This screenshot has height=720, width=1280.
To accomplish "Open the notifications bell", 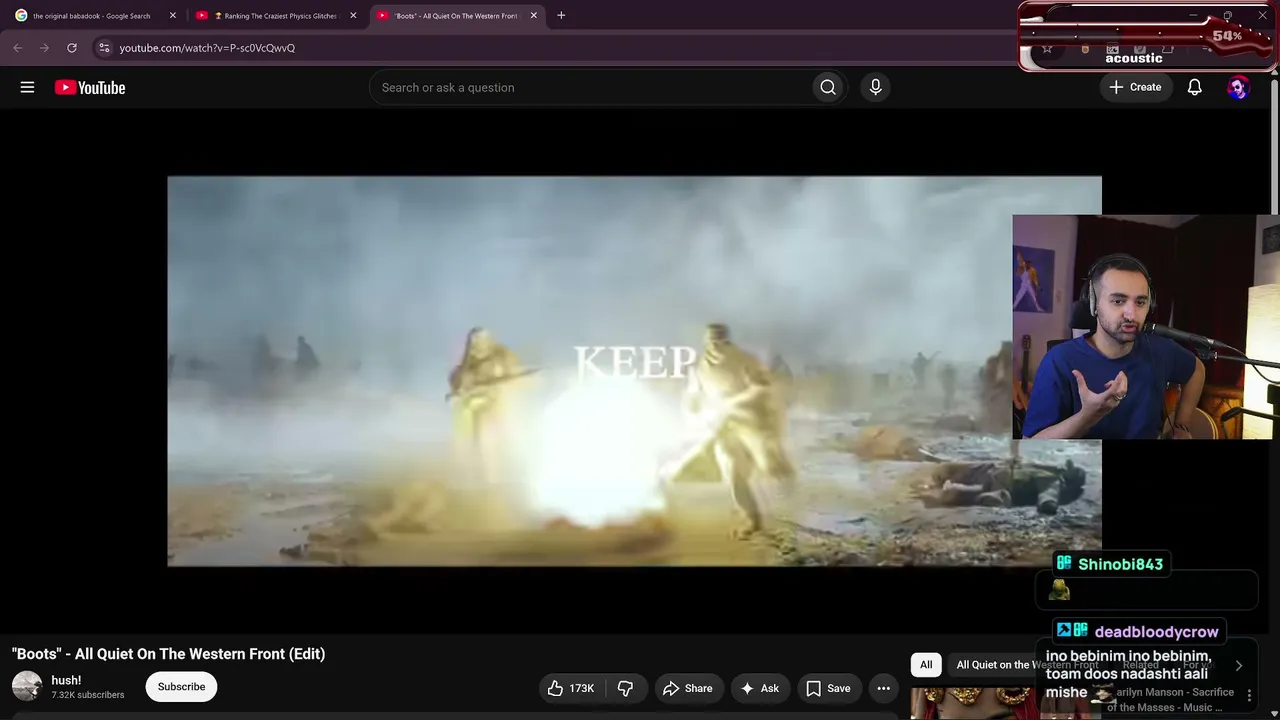I will [1194, 87].
